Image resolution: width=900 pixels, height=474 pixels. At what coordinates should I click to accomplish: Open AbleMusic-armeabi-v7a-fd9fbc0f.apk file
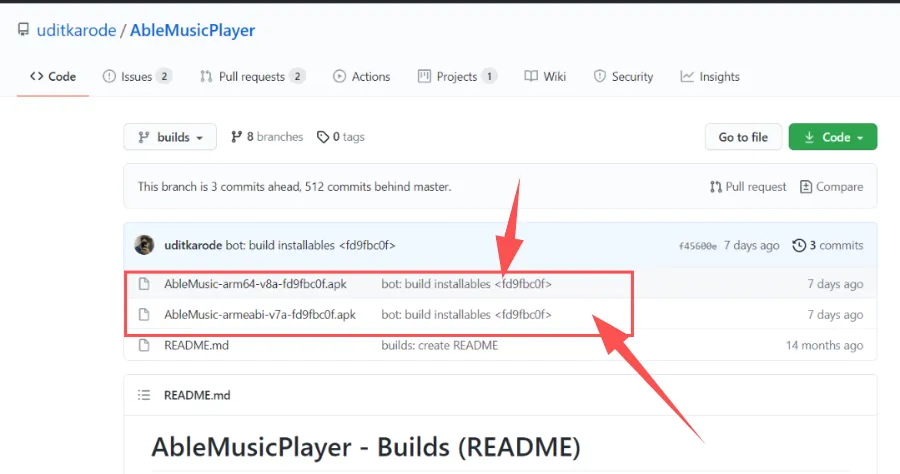(260, 314)
